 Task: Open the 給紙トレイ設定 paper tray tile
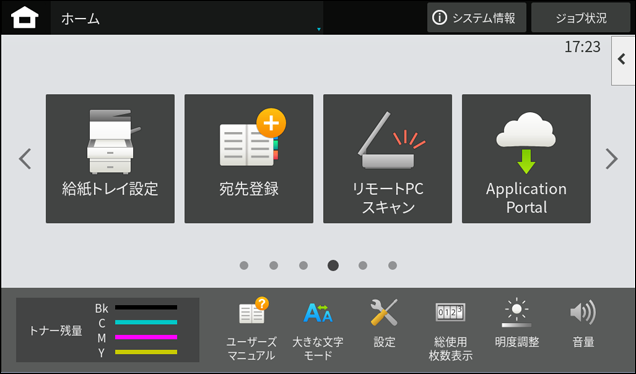pos(110,159)
